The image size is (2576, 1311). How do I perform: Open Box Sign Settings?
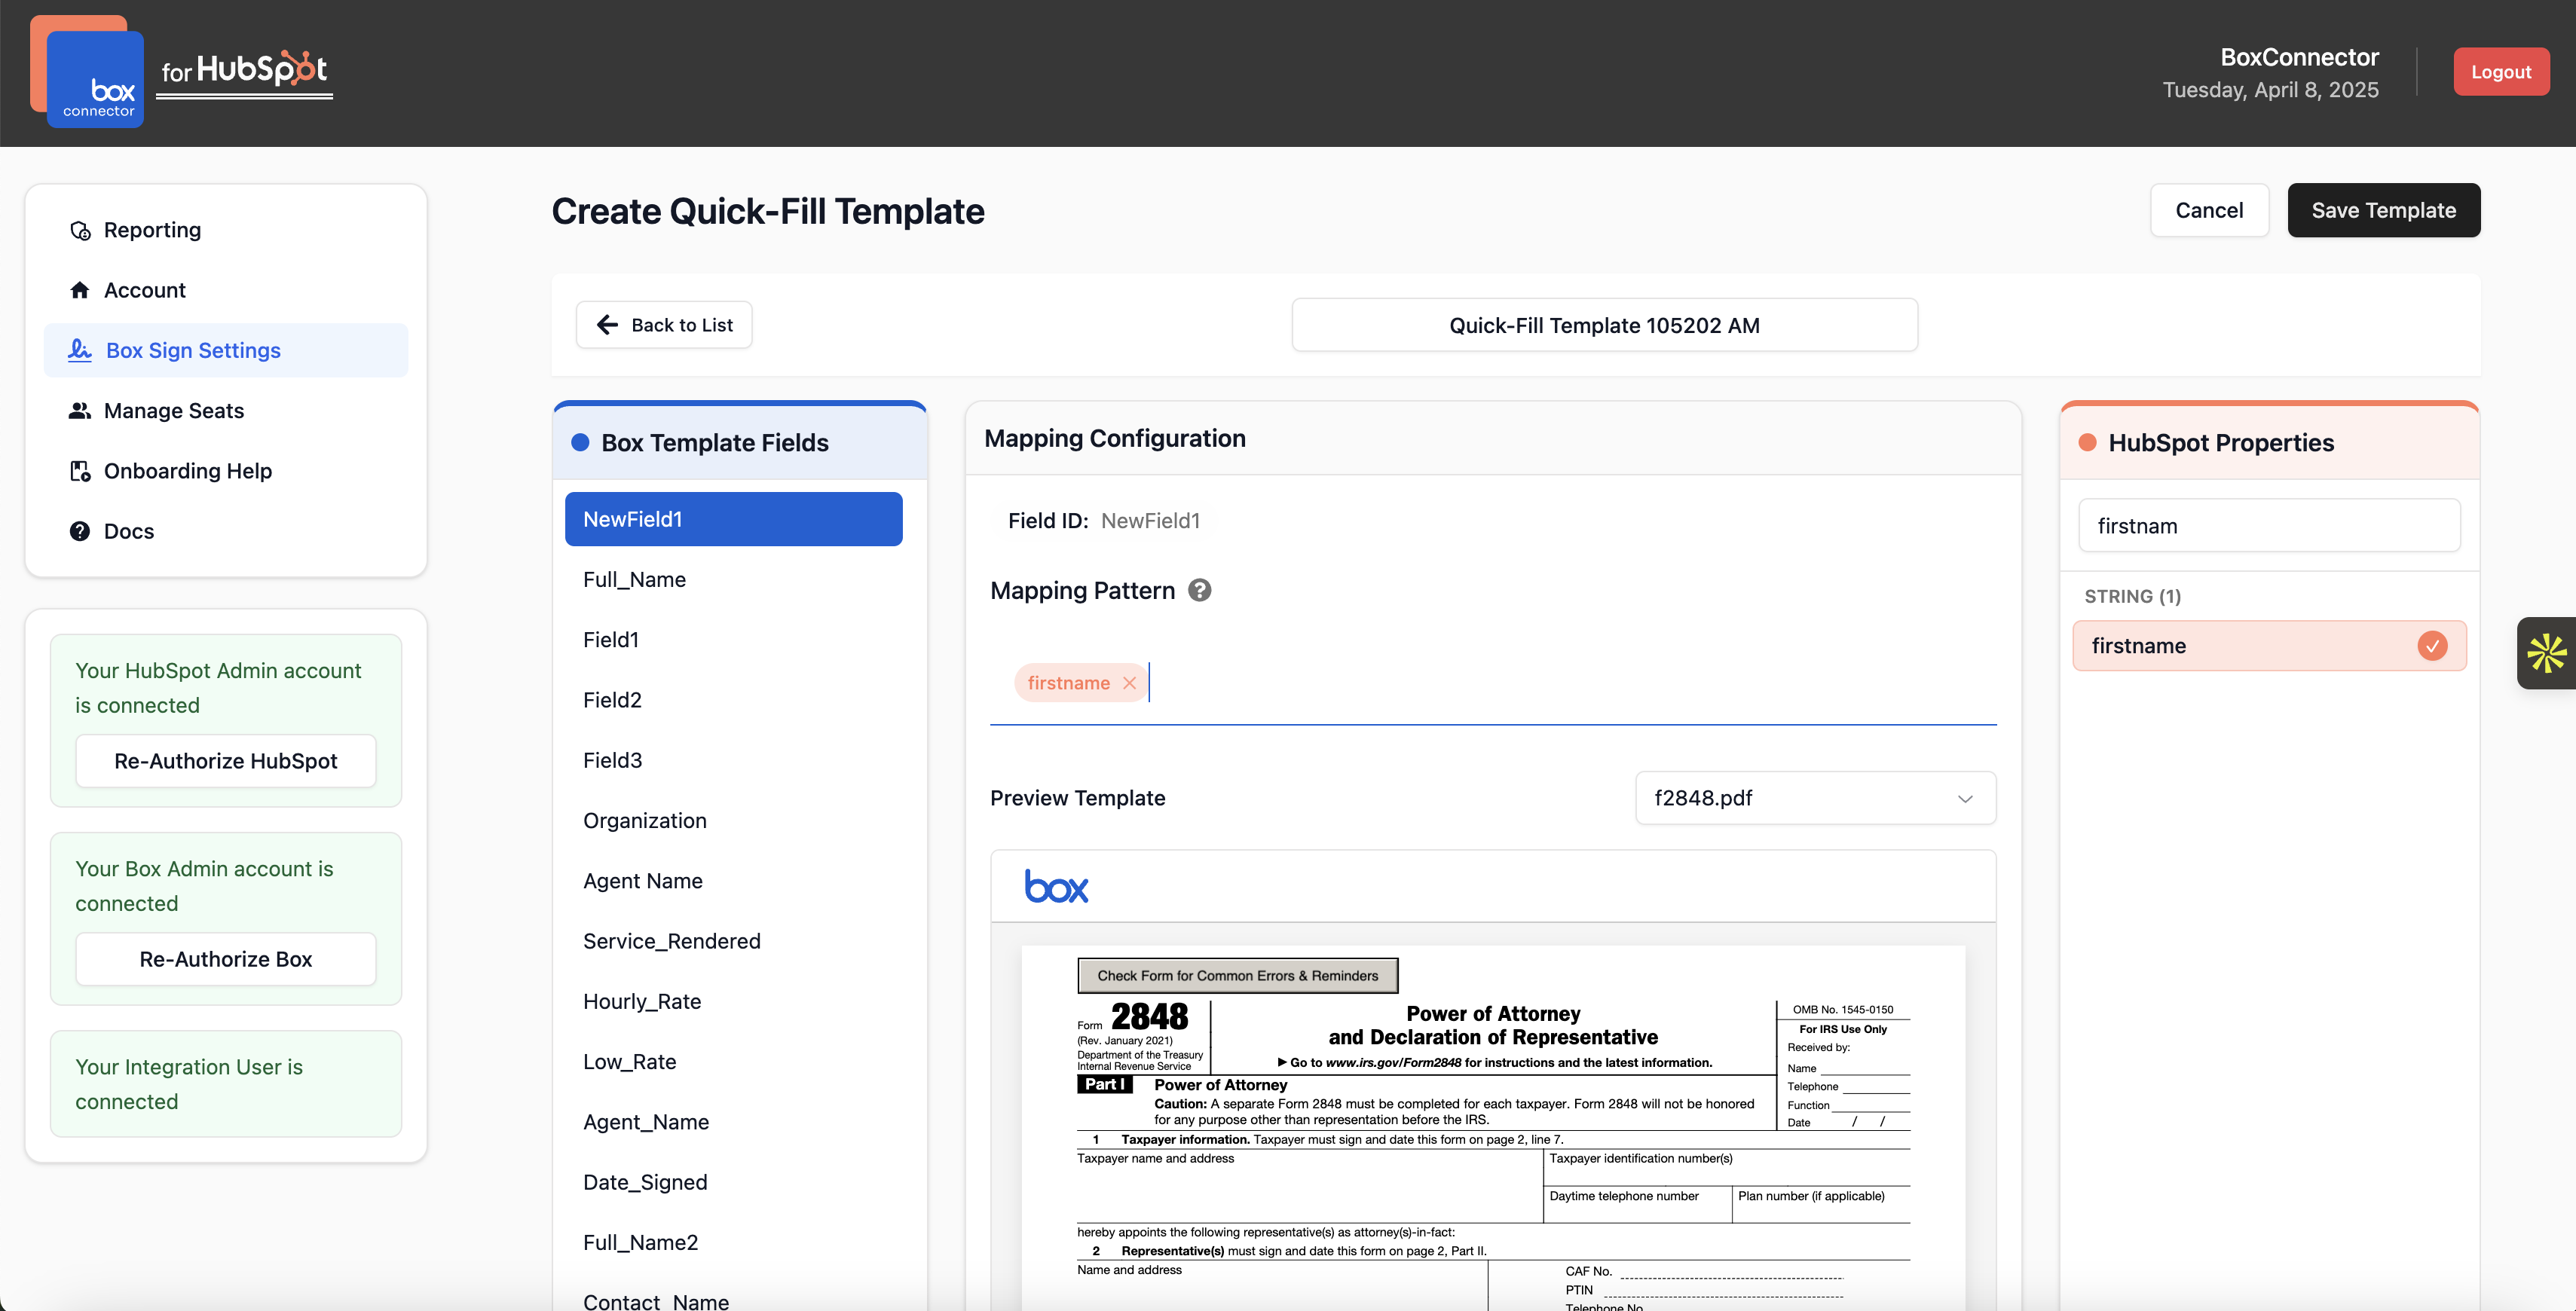(226, 350)
